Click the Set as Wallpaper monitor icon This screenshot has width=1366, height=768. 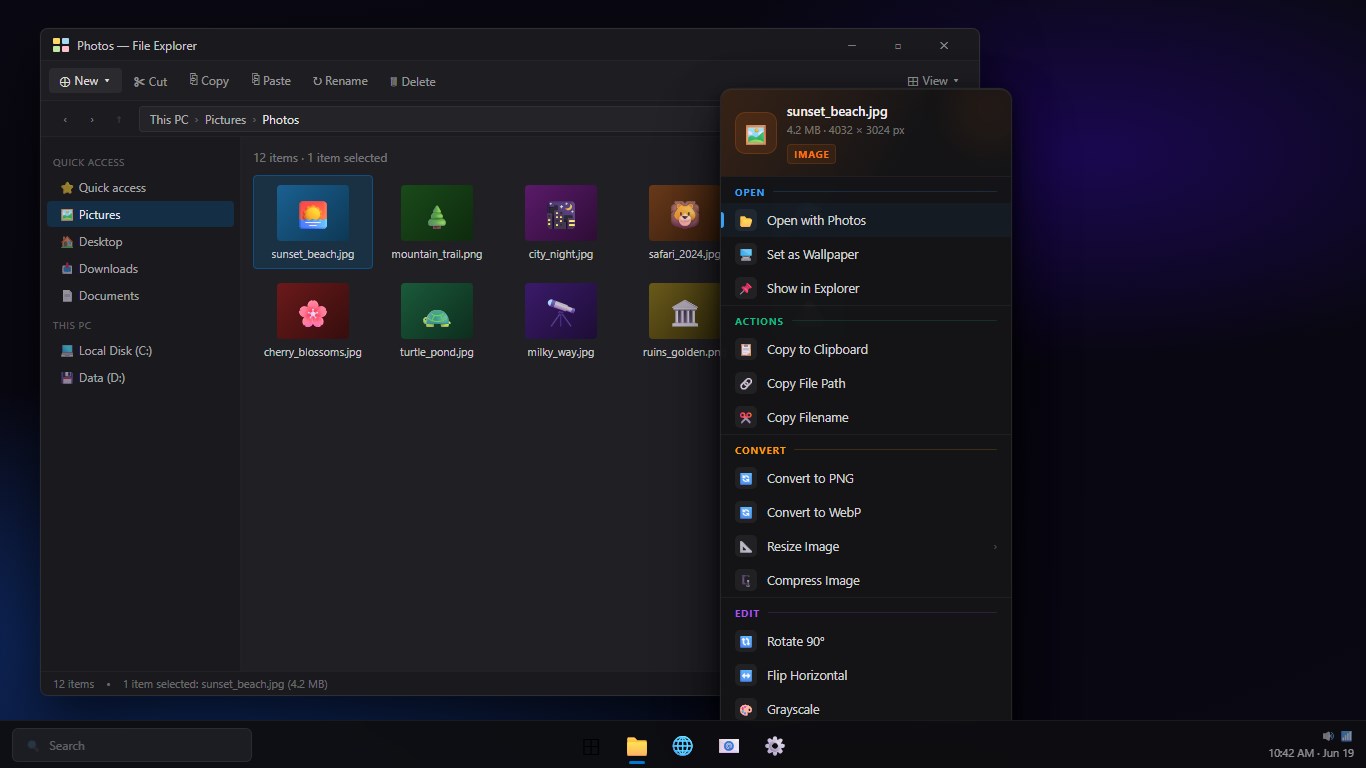746,255
